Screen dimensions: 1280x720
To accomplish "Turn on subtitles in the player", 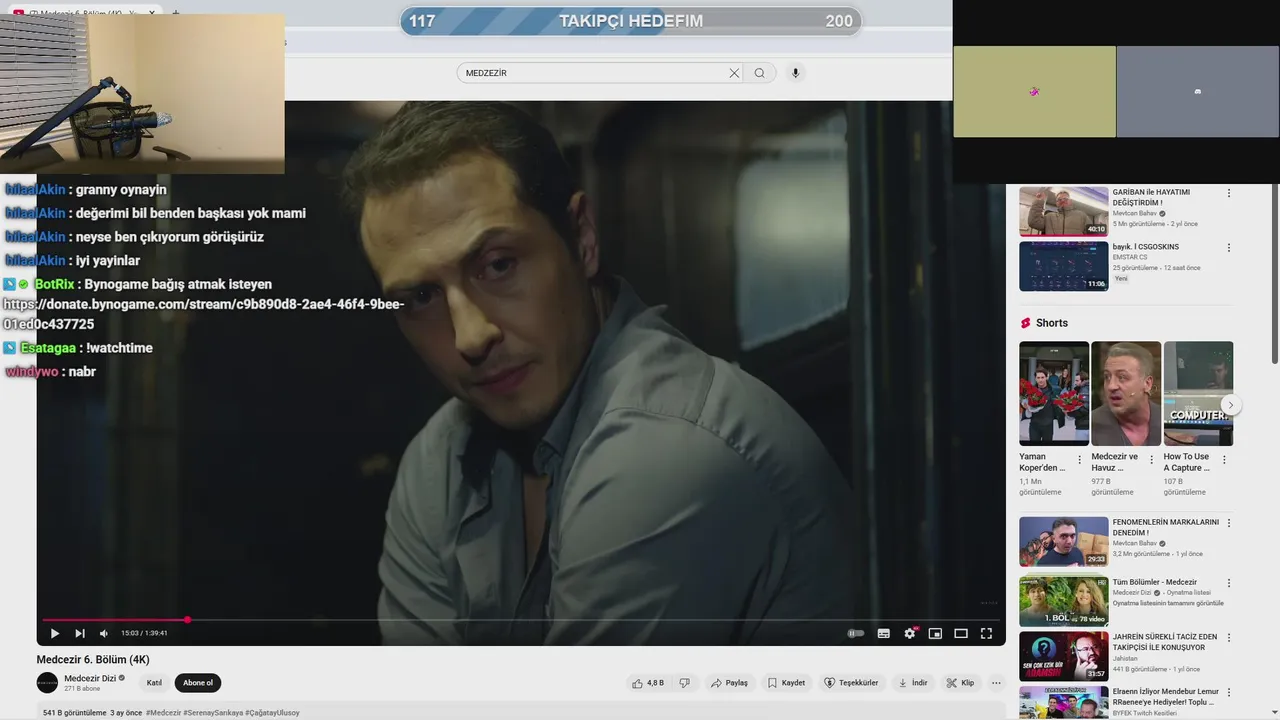I will tap(883, 633).
